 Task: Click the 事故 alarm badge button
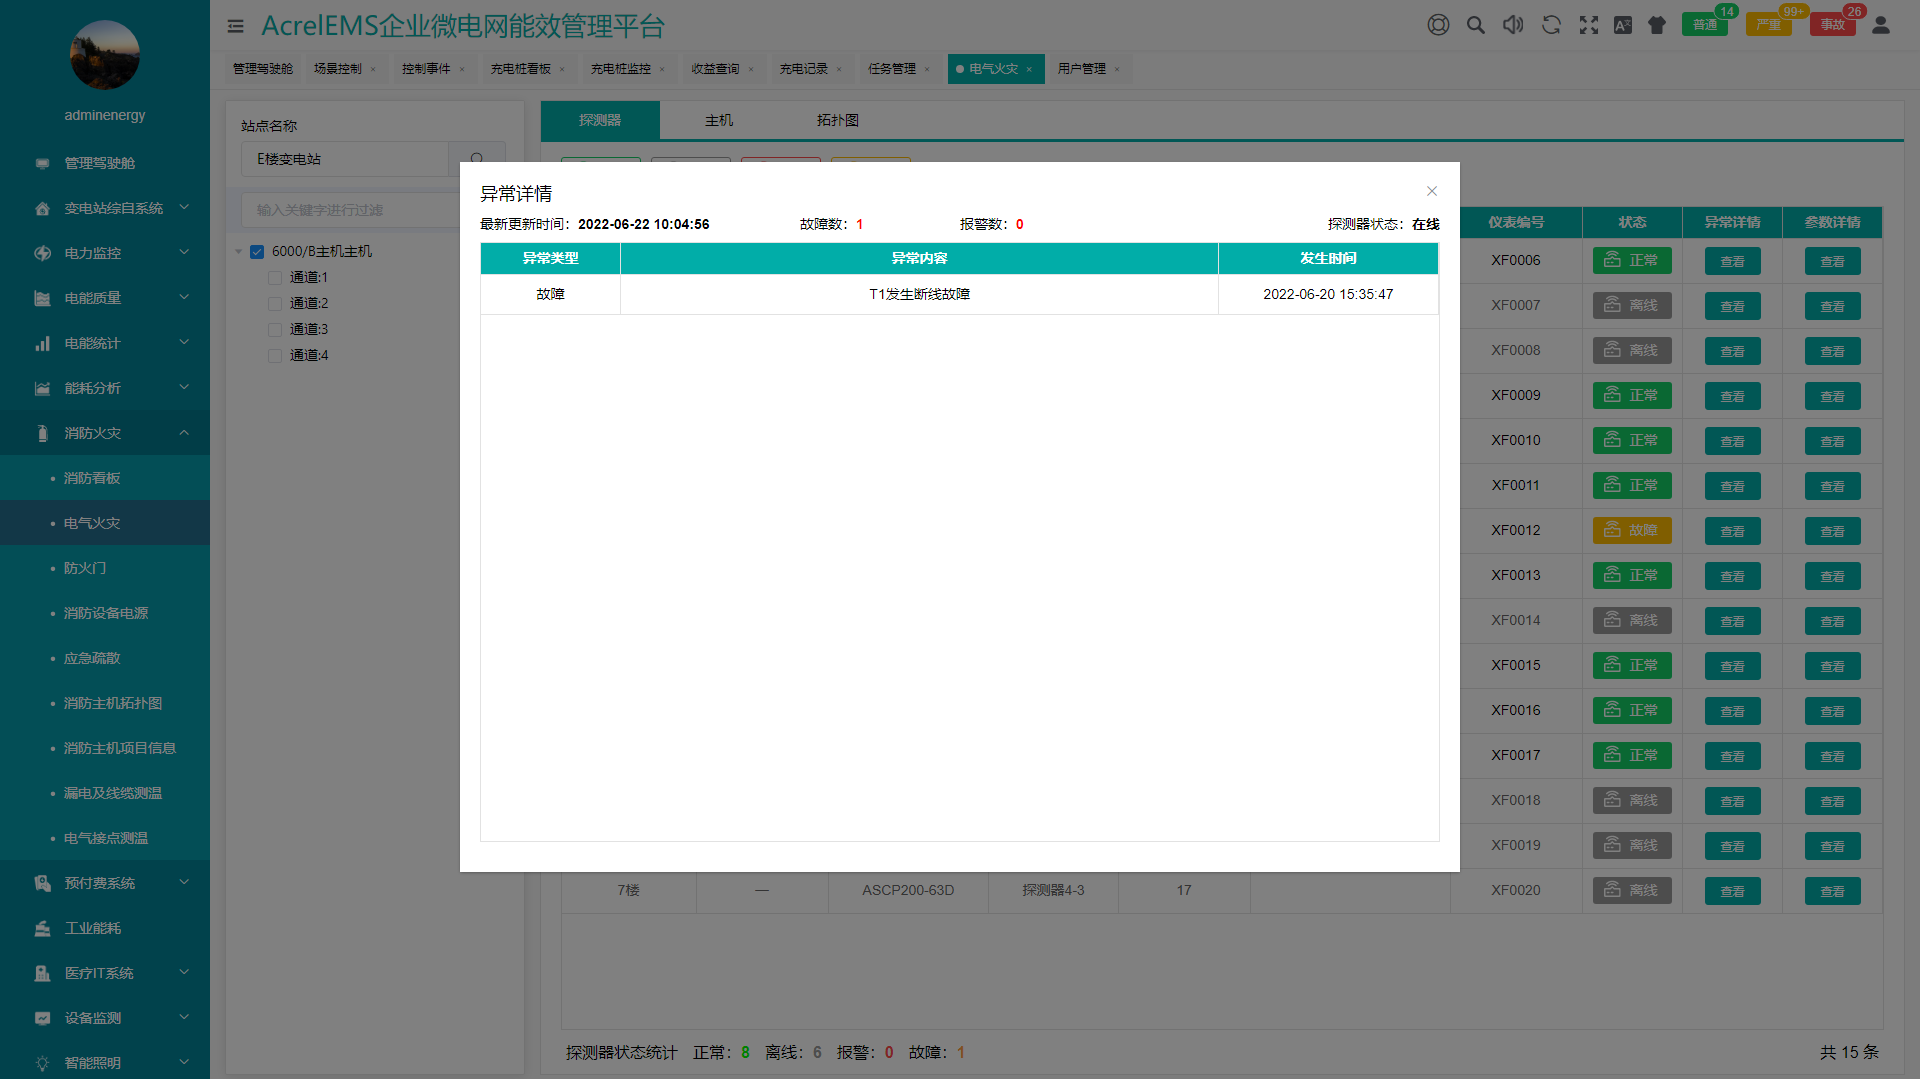pyautogui.click(x=1832, y=25)
